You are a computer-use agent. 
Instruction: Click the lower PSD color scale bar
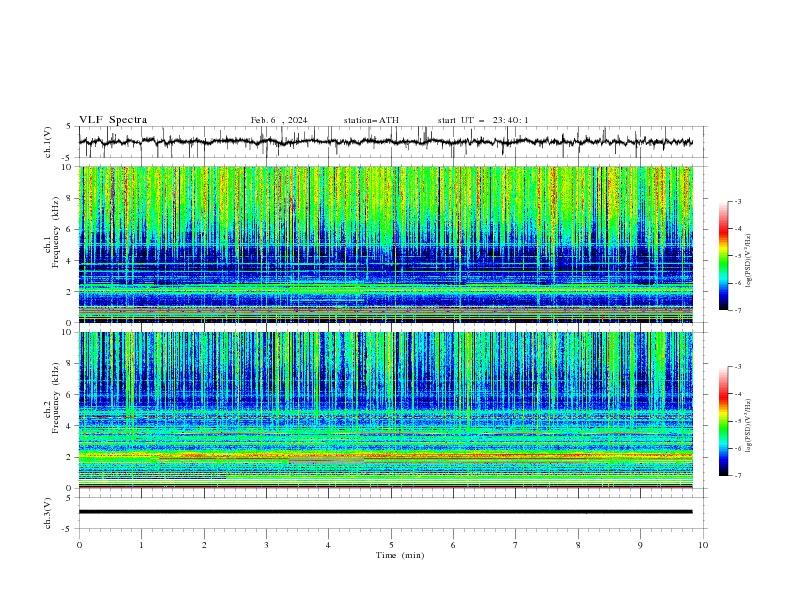point(723,421)
